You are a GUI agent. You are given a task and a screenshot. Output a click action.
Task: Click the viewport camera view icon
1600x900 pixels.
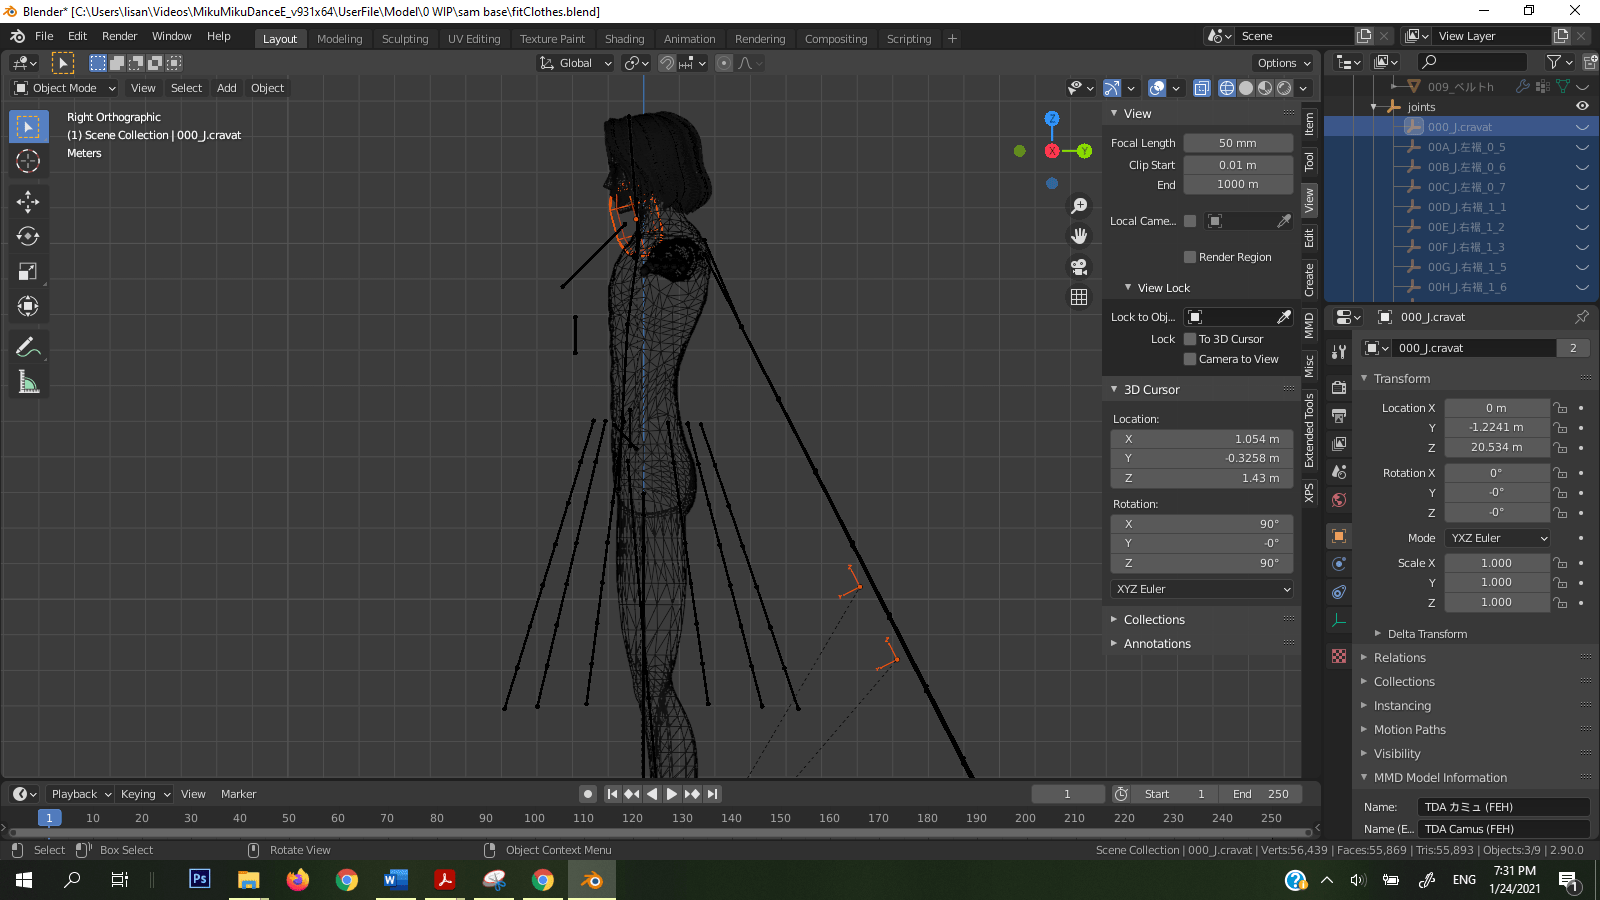click(1079, 266)
